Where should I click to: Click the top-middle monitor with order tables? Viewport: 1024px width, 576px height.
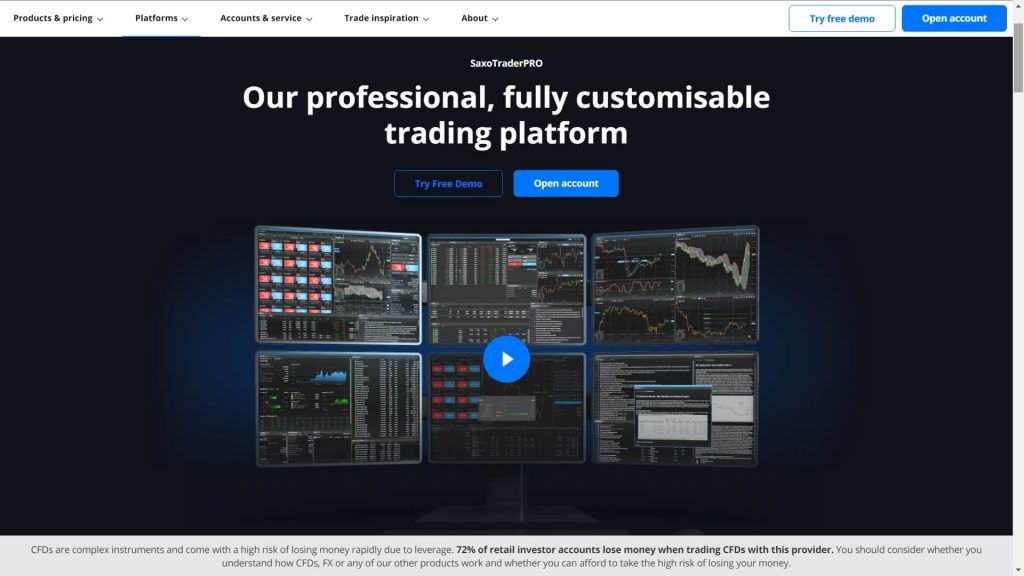point(507,288)
